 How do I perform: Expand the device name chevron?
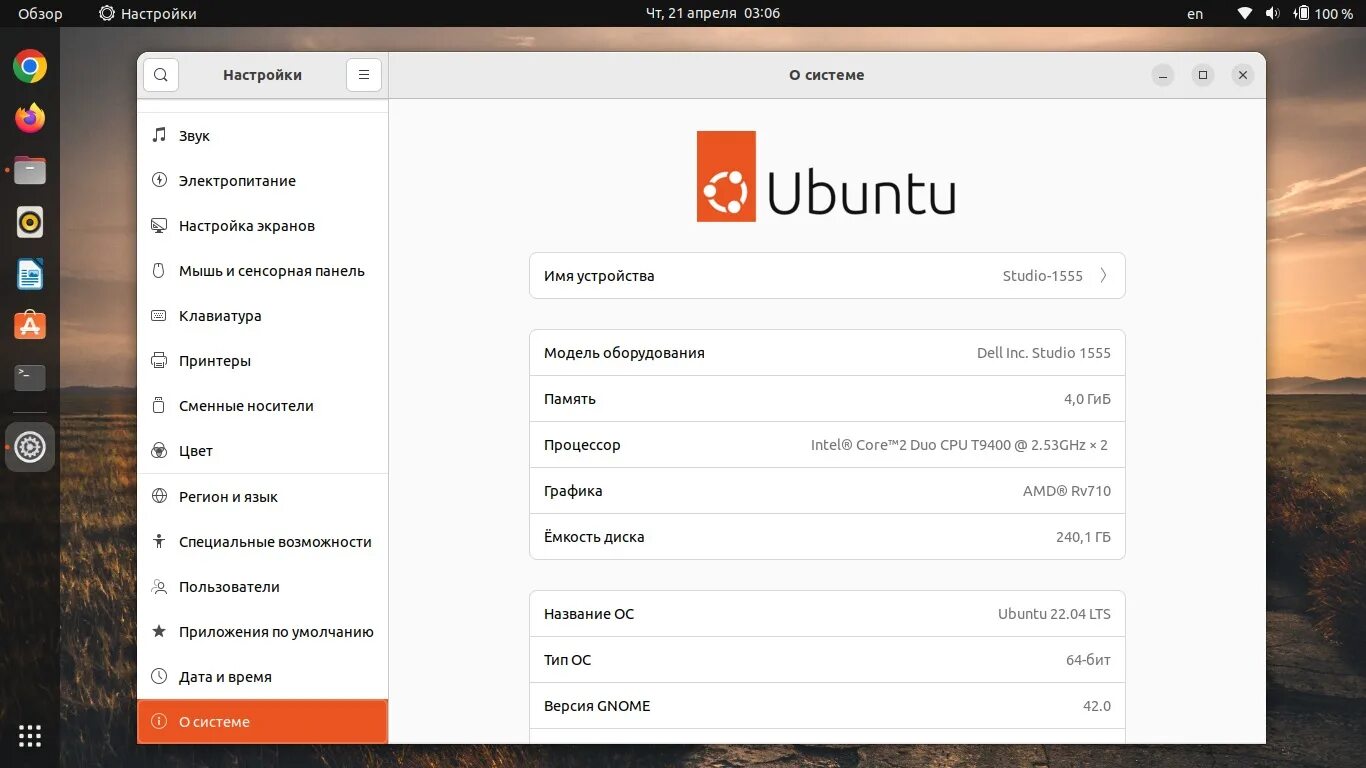[1103, 276]
